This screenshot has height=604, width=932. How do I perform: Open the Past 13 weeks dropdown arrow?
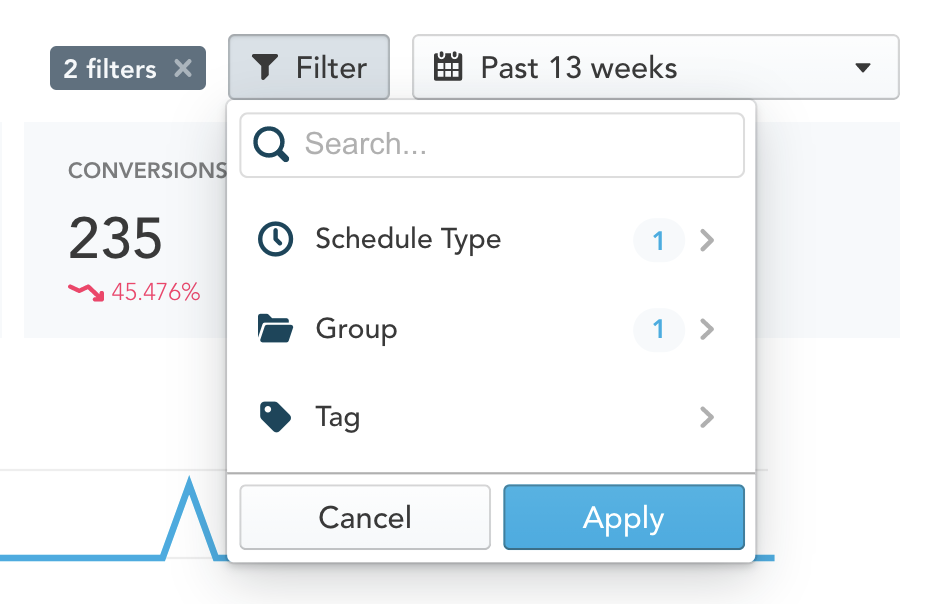(863, 67)
